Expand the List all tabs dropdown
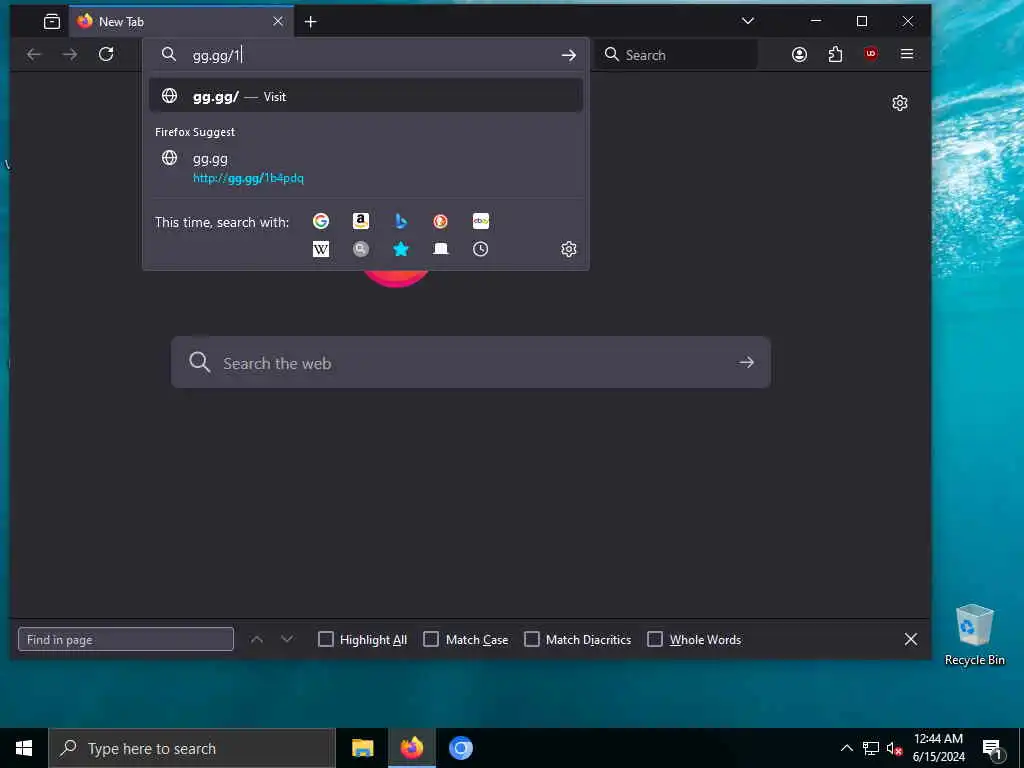 tap(748, 21)
